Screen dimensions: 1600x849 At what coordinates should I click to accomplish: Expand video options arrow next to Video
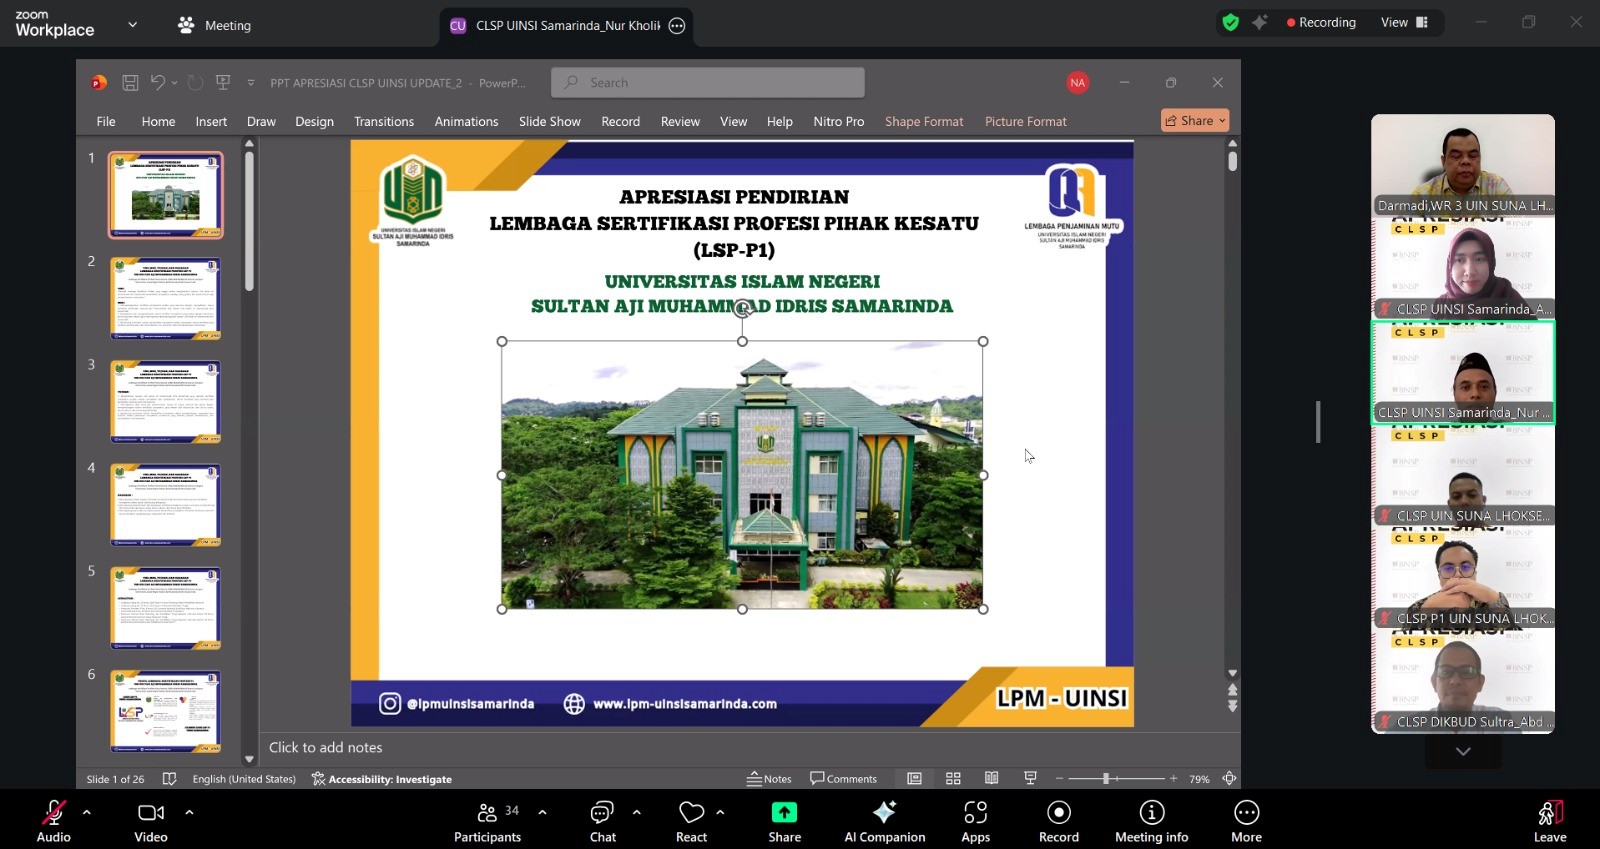click(189, 812)
